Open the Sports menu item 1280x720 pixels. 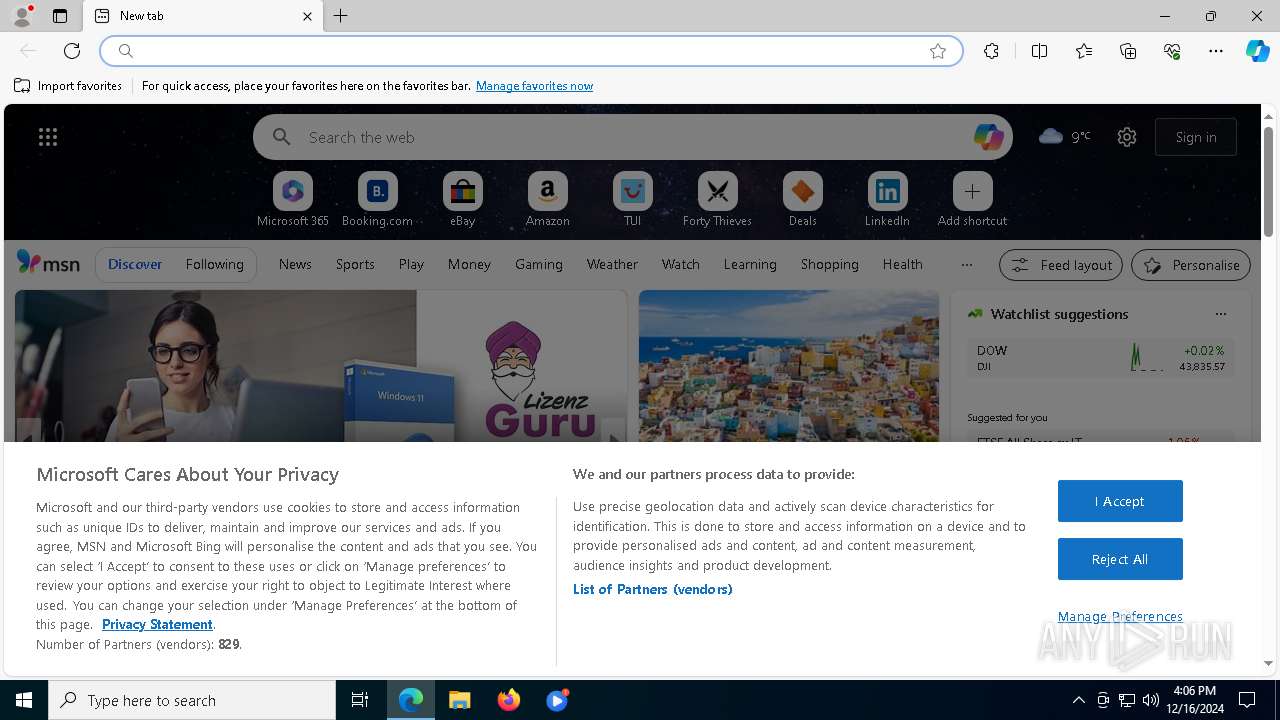pos(355,264)
